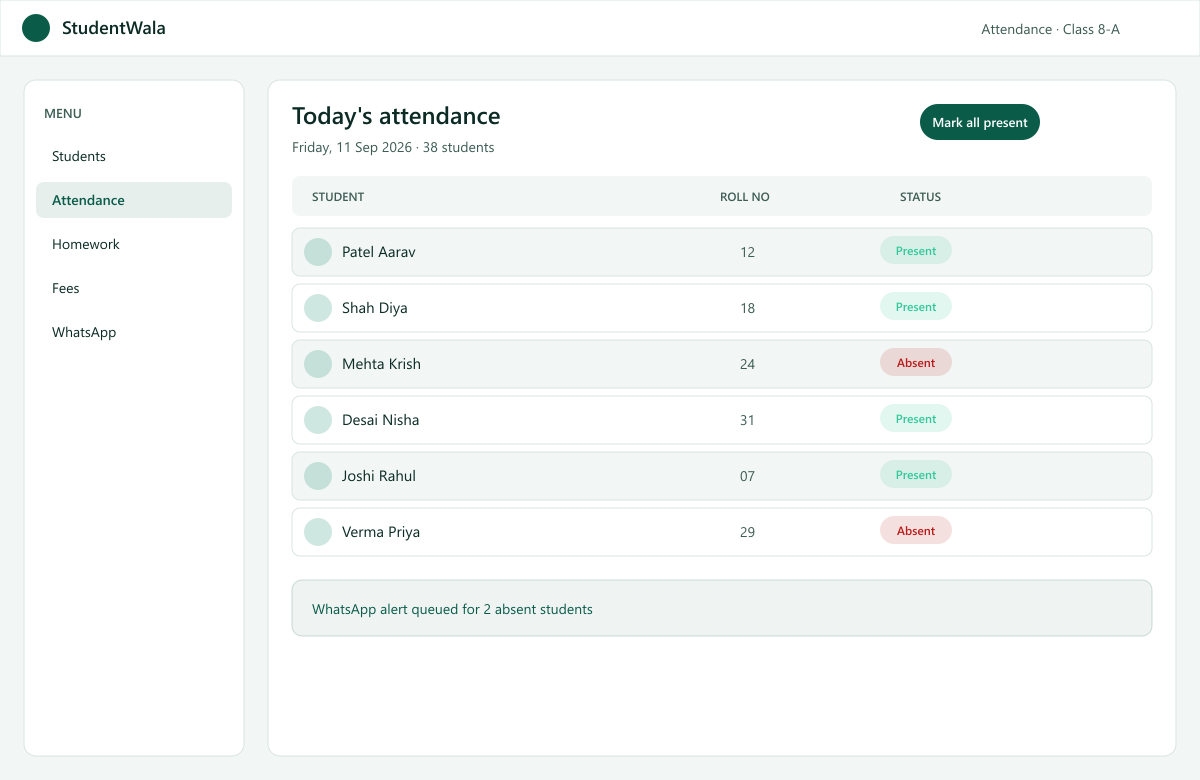Toggle Joshi Rahul's Present status badge

916,475
